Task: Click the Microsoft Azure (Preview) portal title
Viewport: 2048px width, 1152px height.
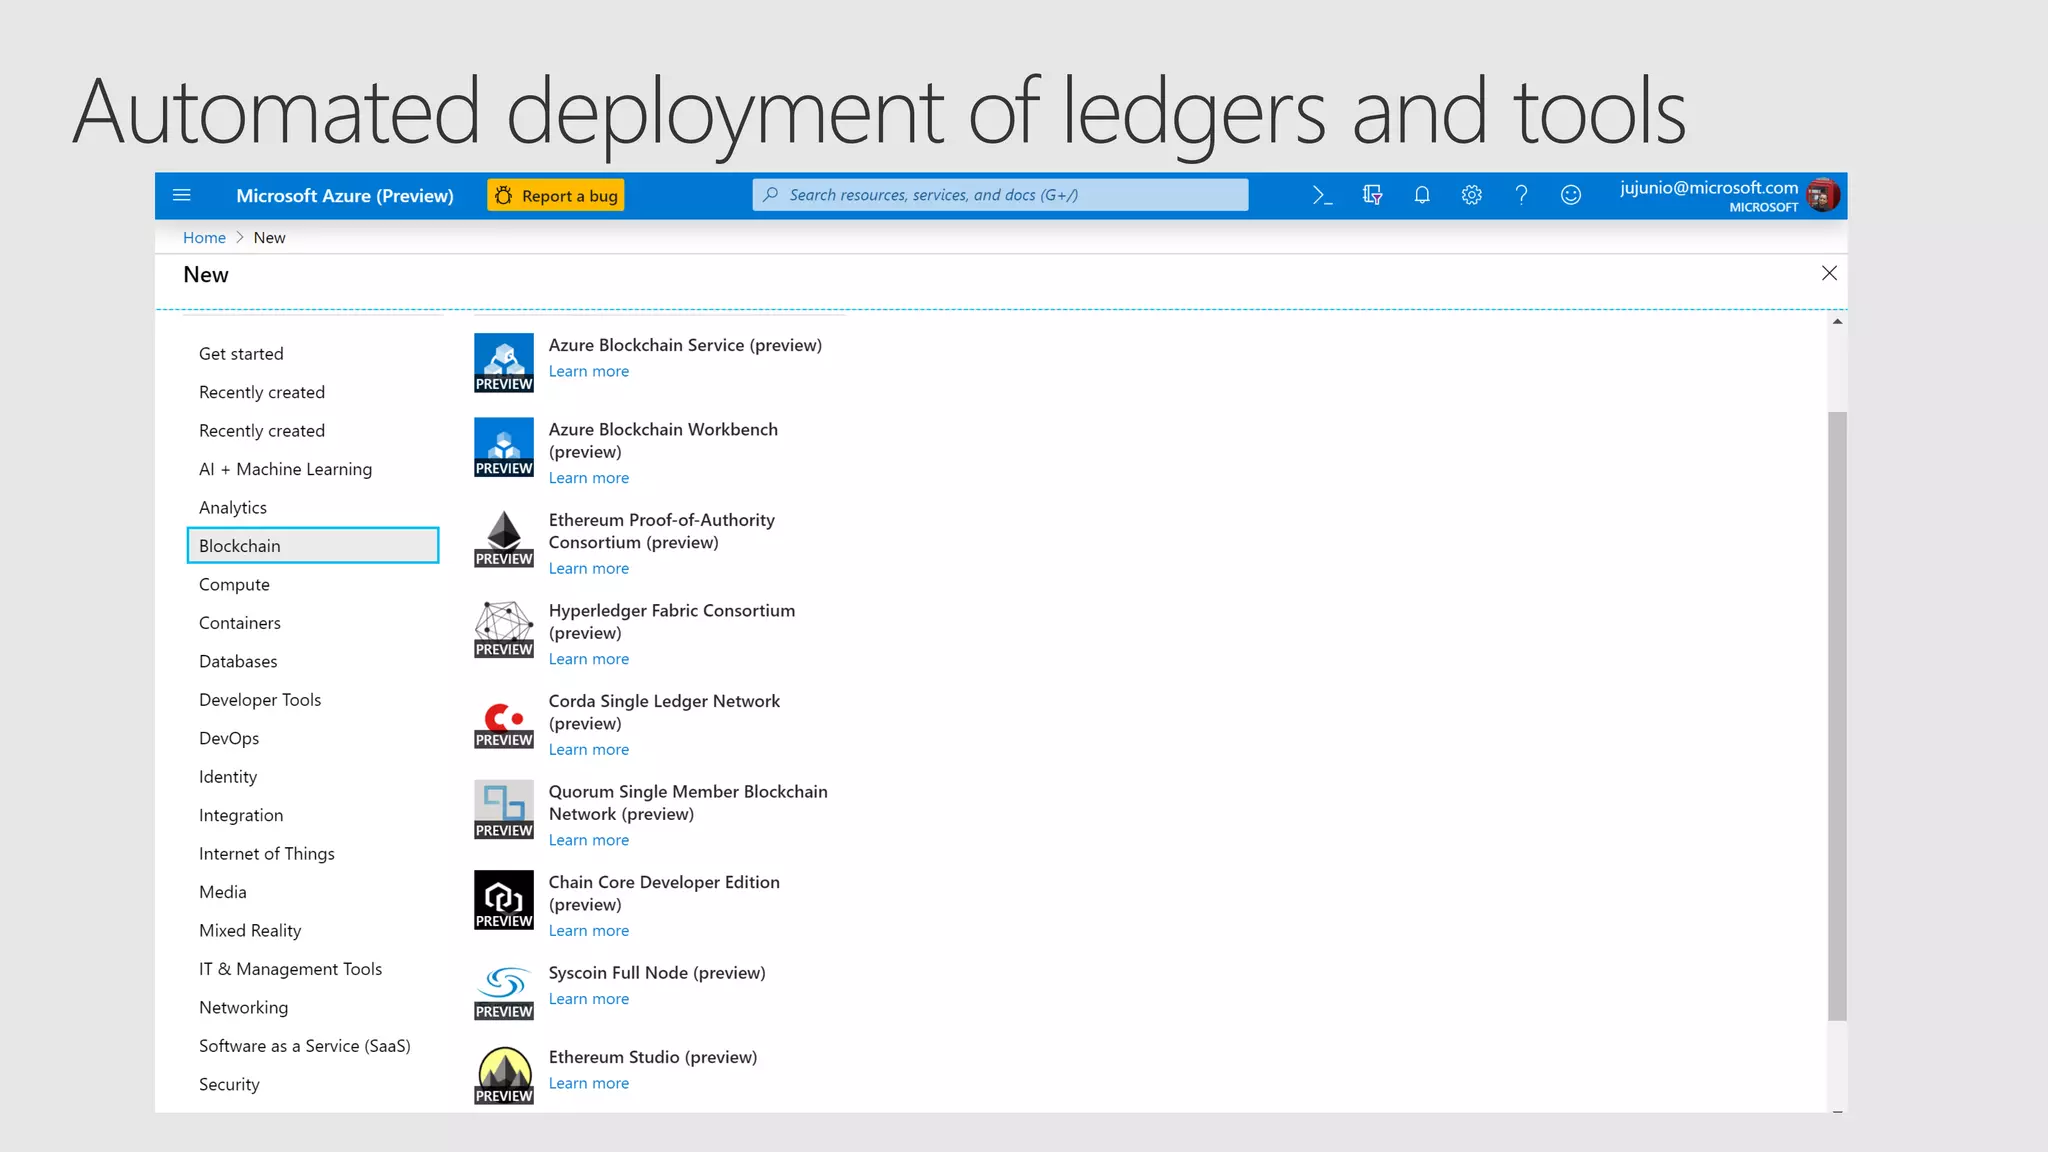Action: 345,196
